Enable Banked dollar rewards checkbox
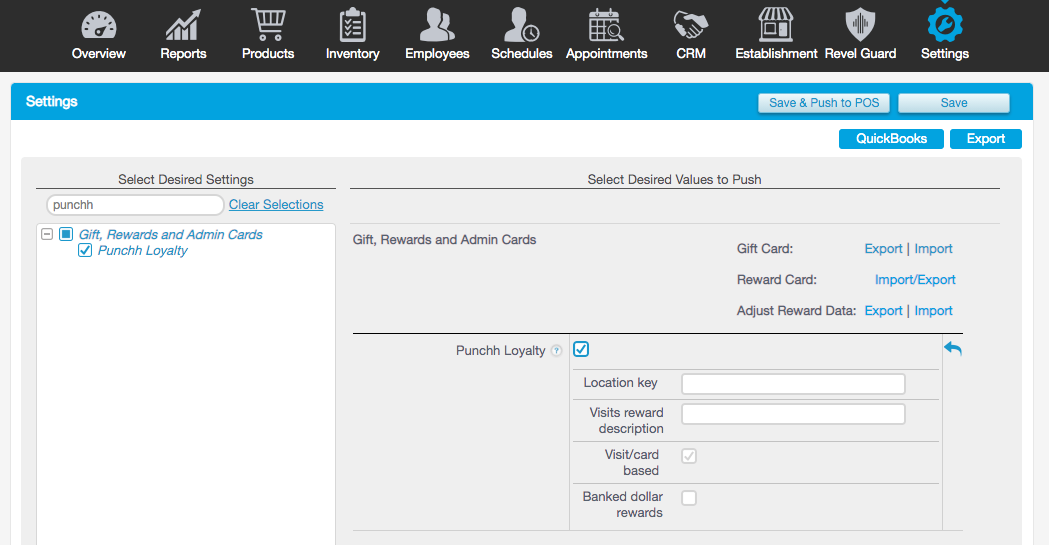 coord(689,498)
